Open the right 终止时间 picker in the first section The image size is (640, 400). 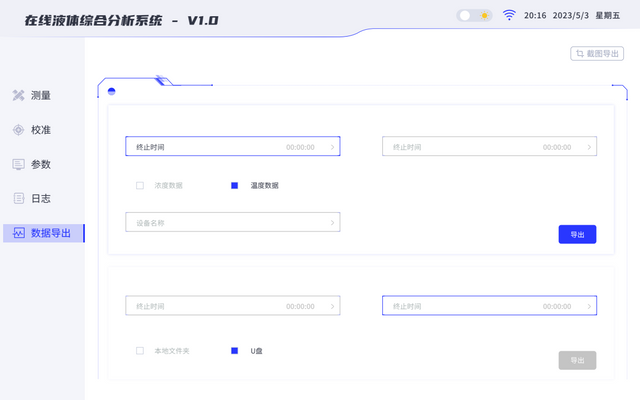click(489, 147)
